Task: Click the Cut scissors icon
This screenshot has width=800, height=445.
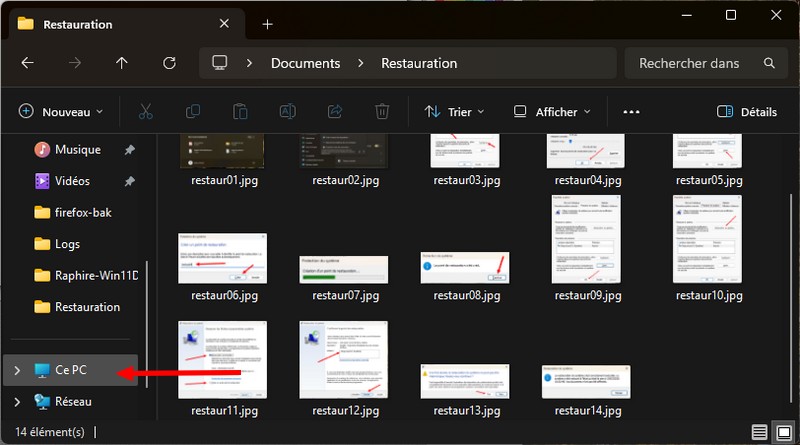Action: coord(145,112)
